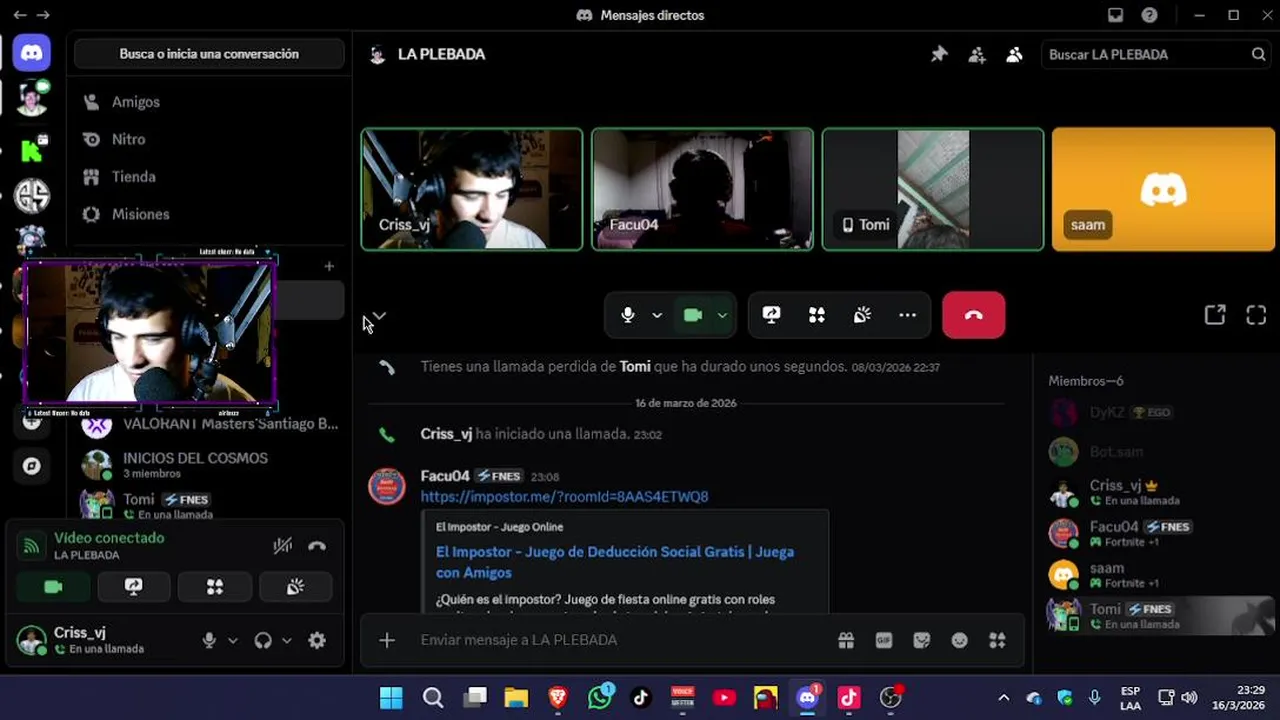Open user settings gear icon
This screenshot has width=1280, height=720.
pyautogui.click(x=317, y=641)
